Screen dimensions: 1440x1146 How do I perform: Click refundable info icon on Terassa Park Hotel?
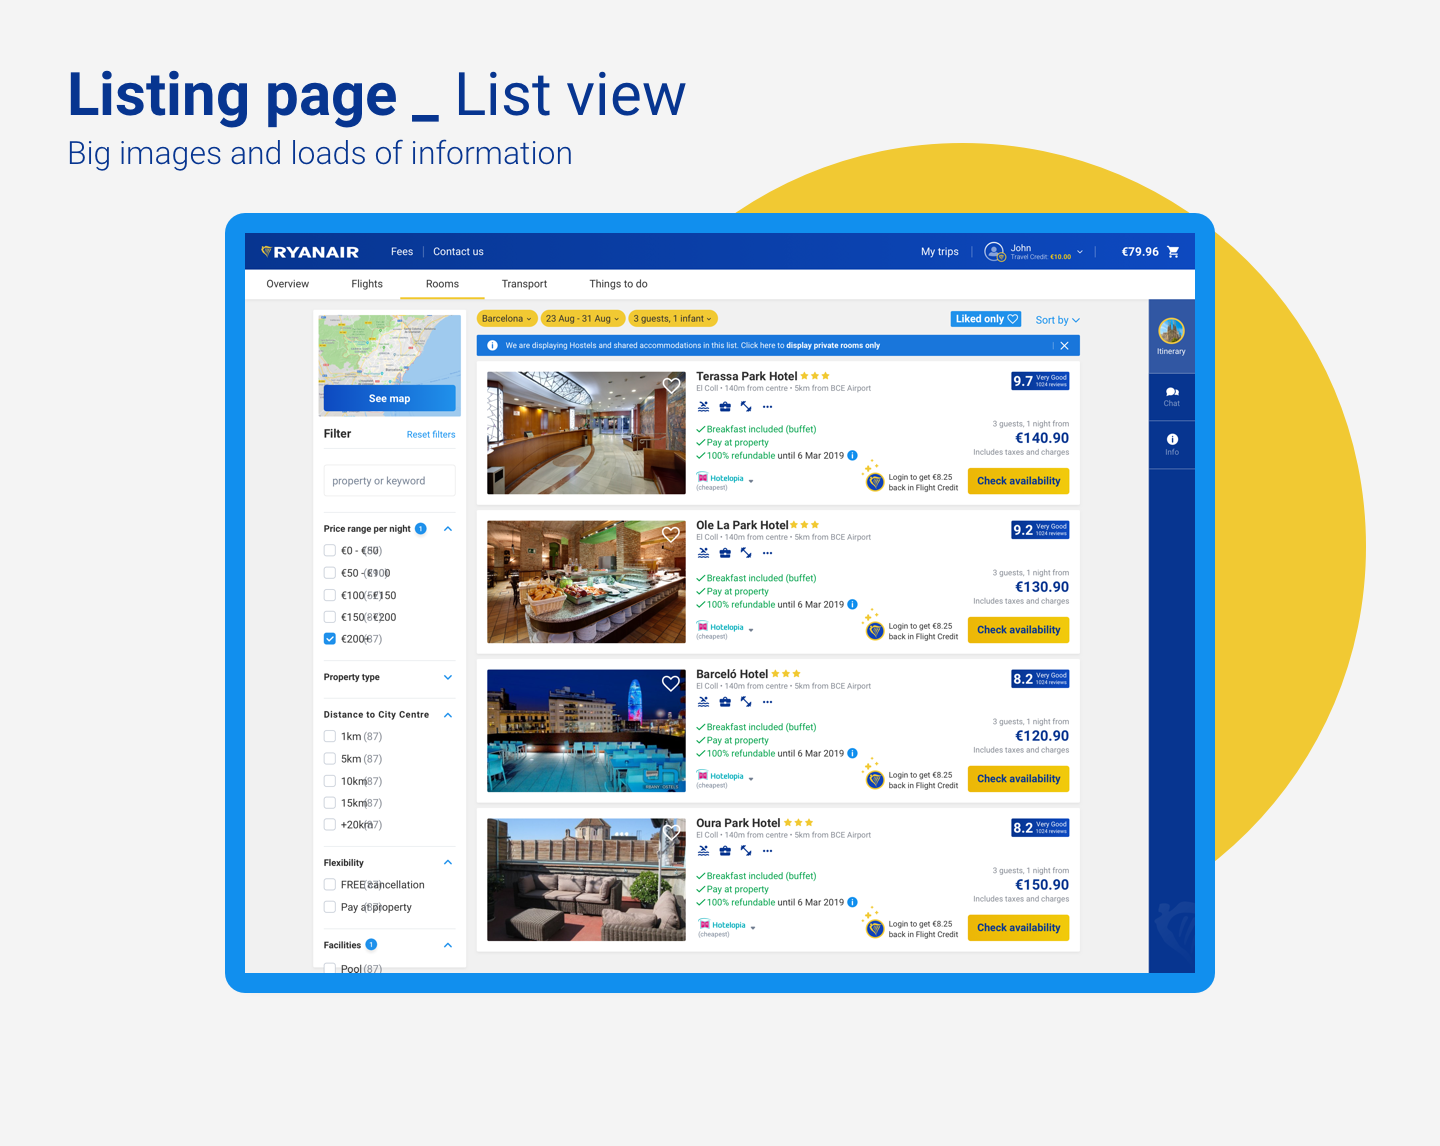click(853, 456)
